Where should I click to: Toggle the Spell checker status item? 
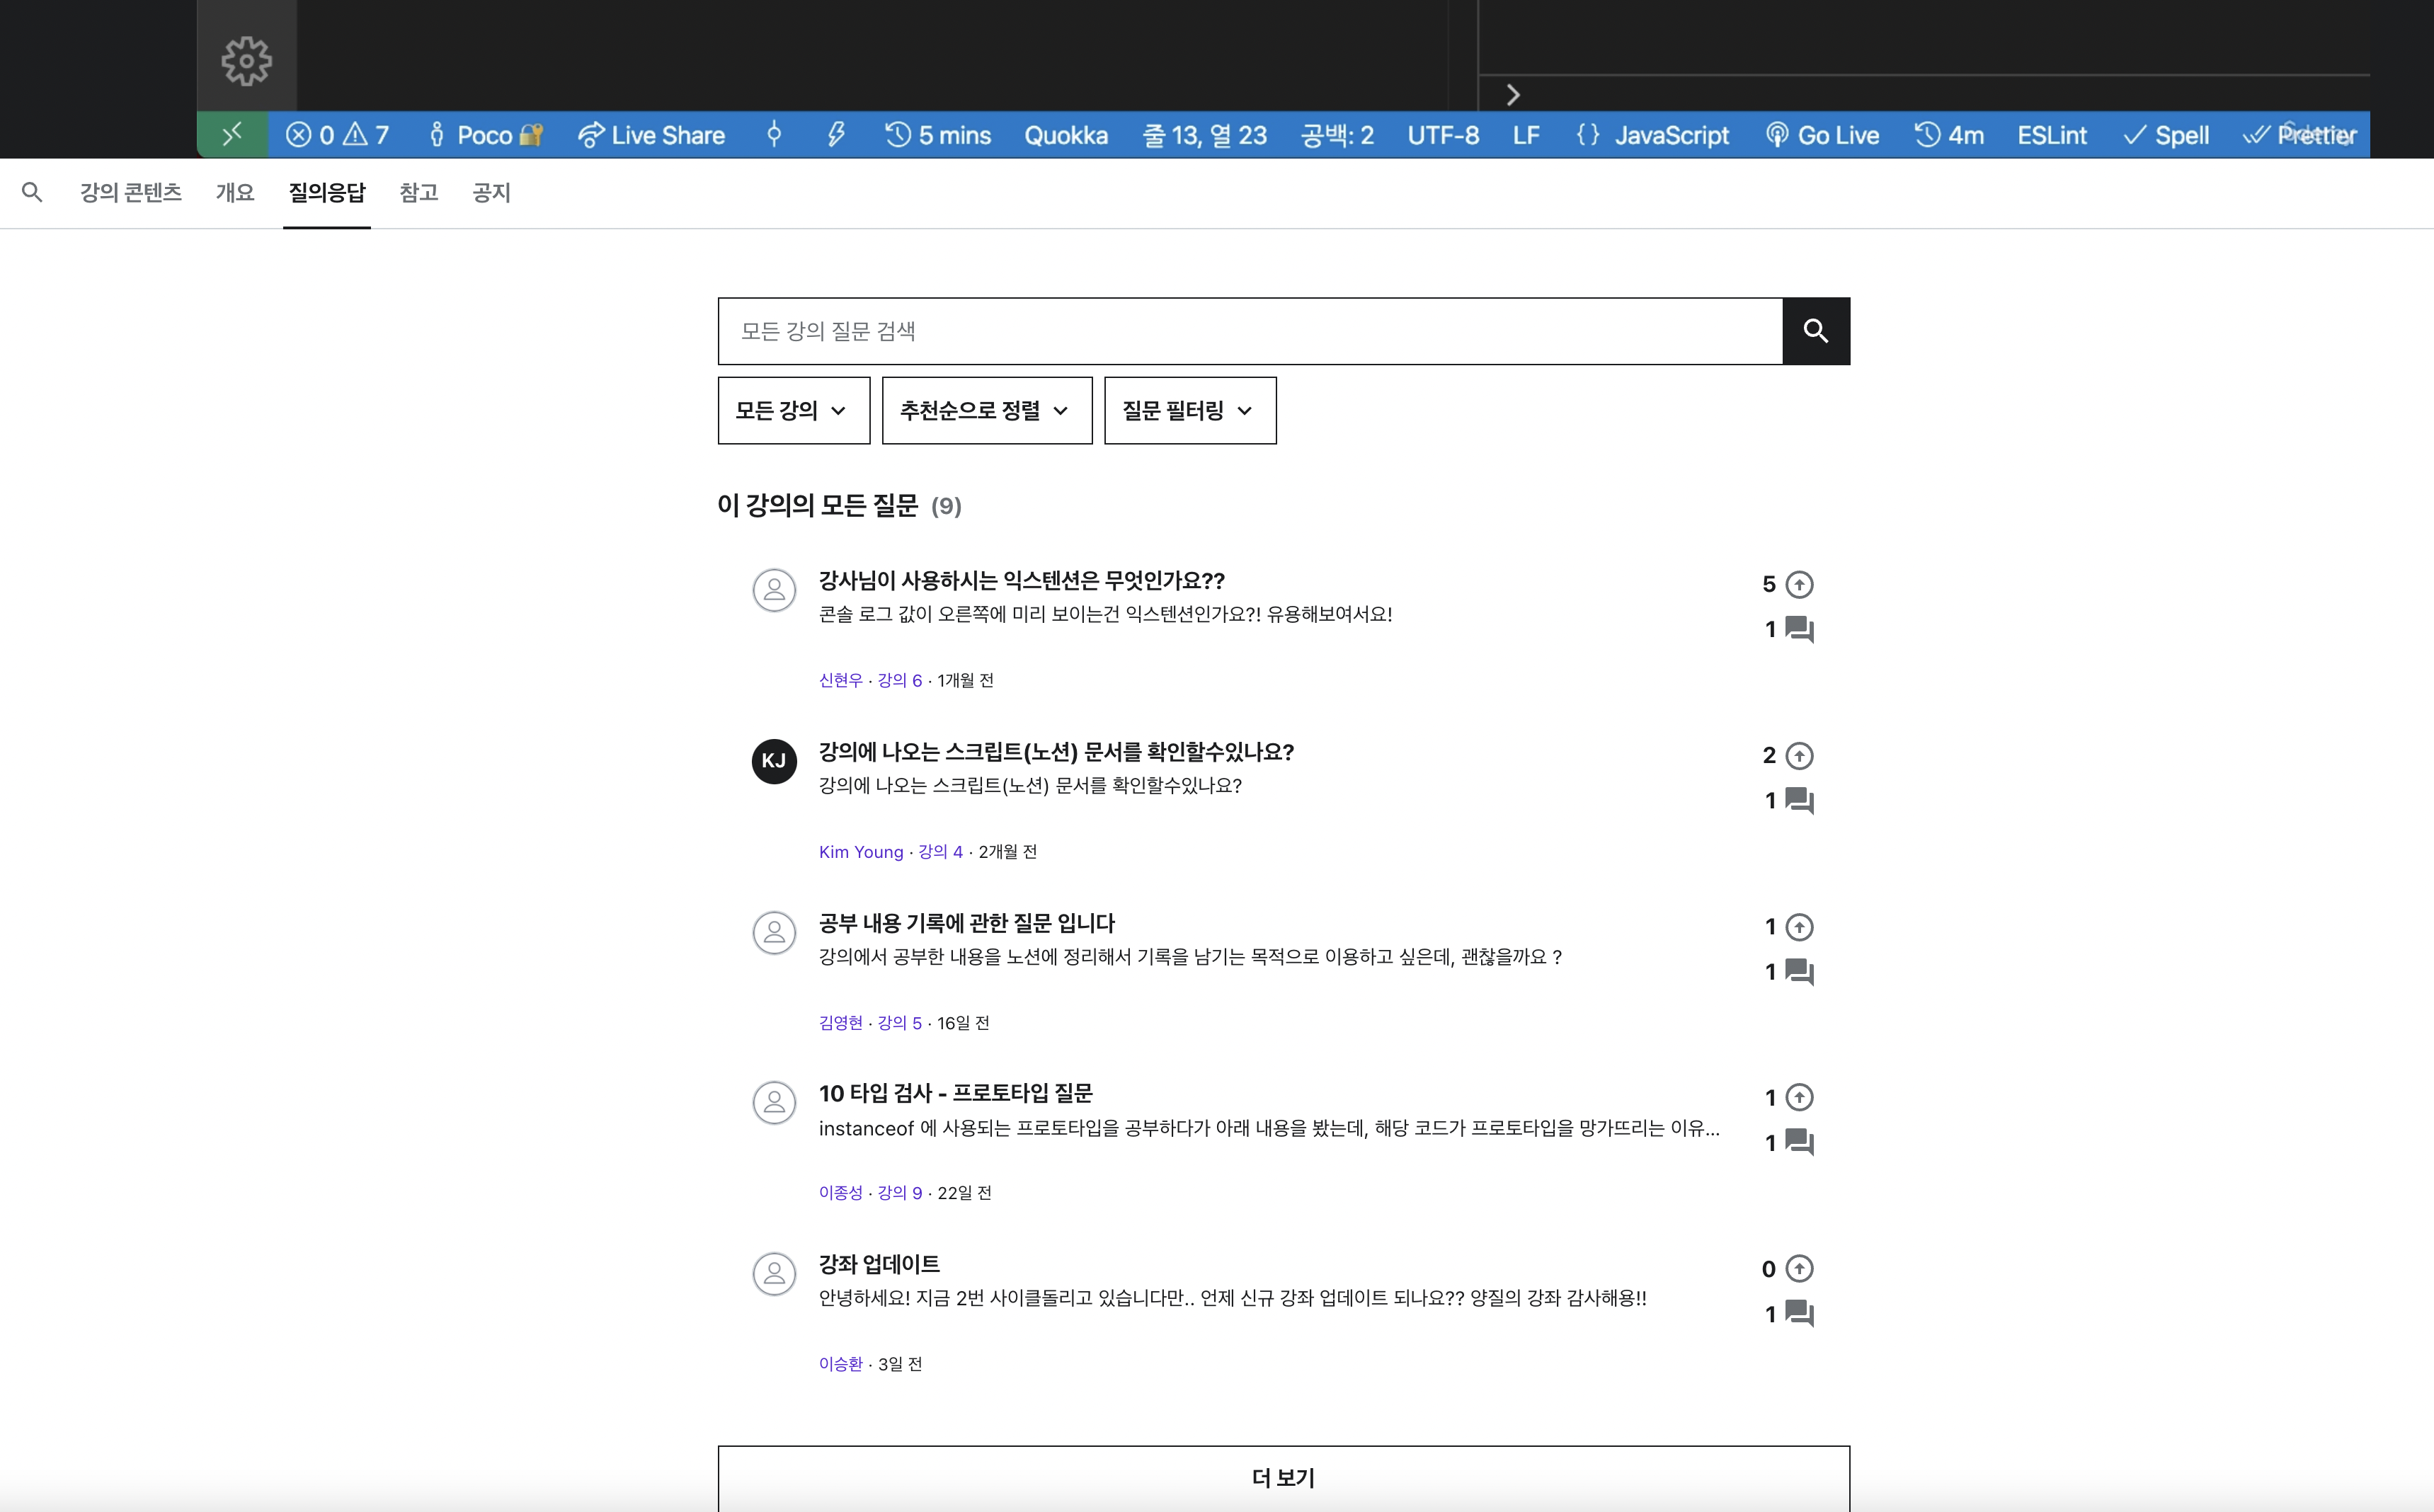point(2166,135)
